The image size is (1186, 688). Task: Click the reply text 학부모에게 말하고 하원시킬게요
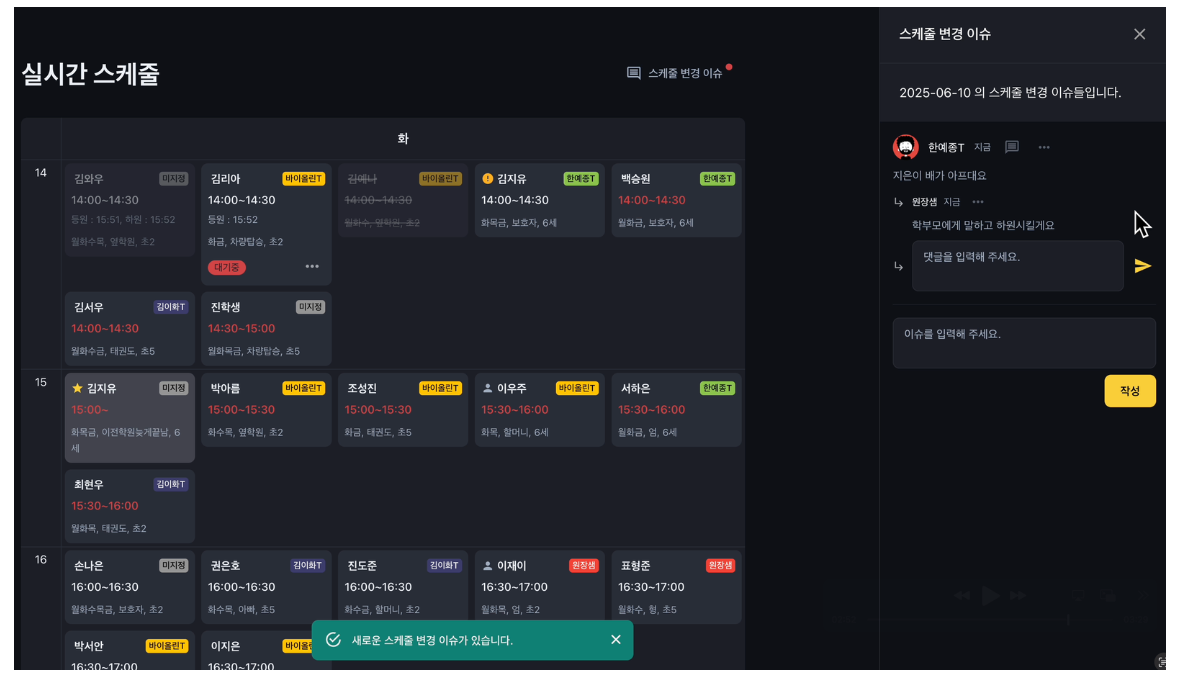click(983, 225)
